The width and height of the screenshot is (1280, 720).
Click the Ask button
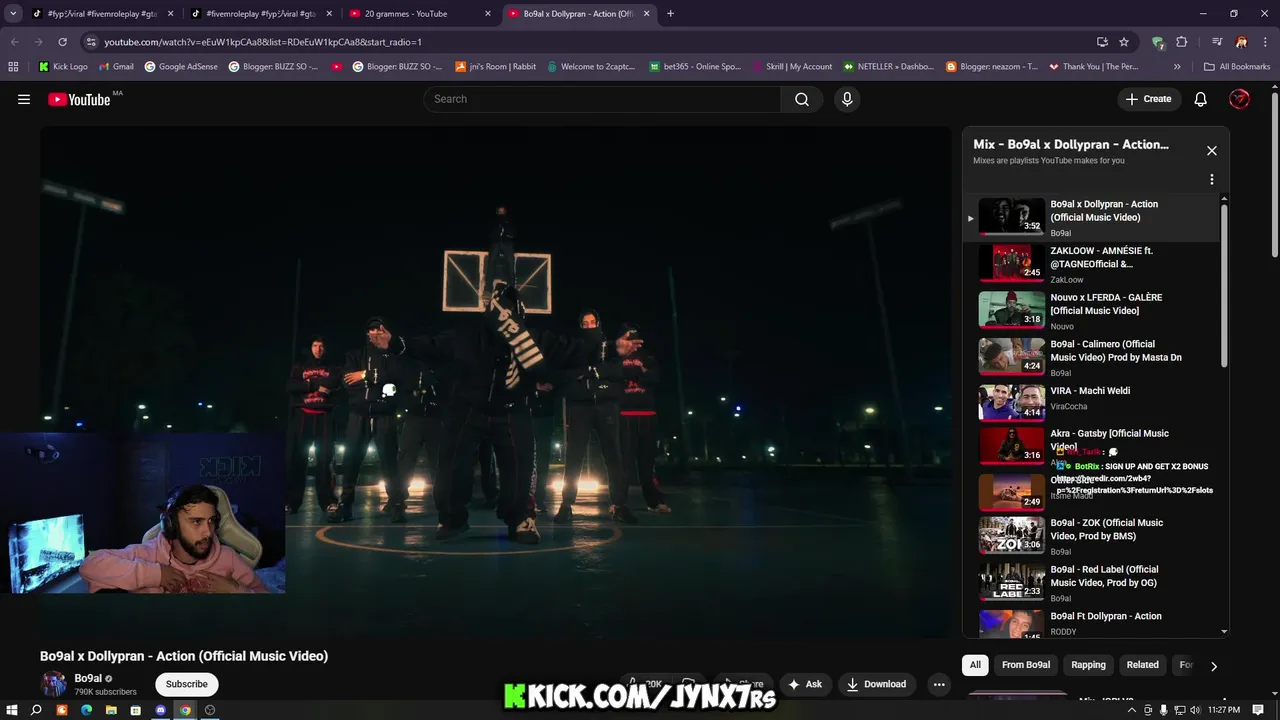[x=805, y=684]
